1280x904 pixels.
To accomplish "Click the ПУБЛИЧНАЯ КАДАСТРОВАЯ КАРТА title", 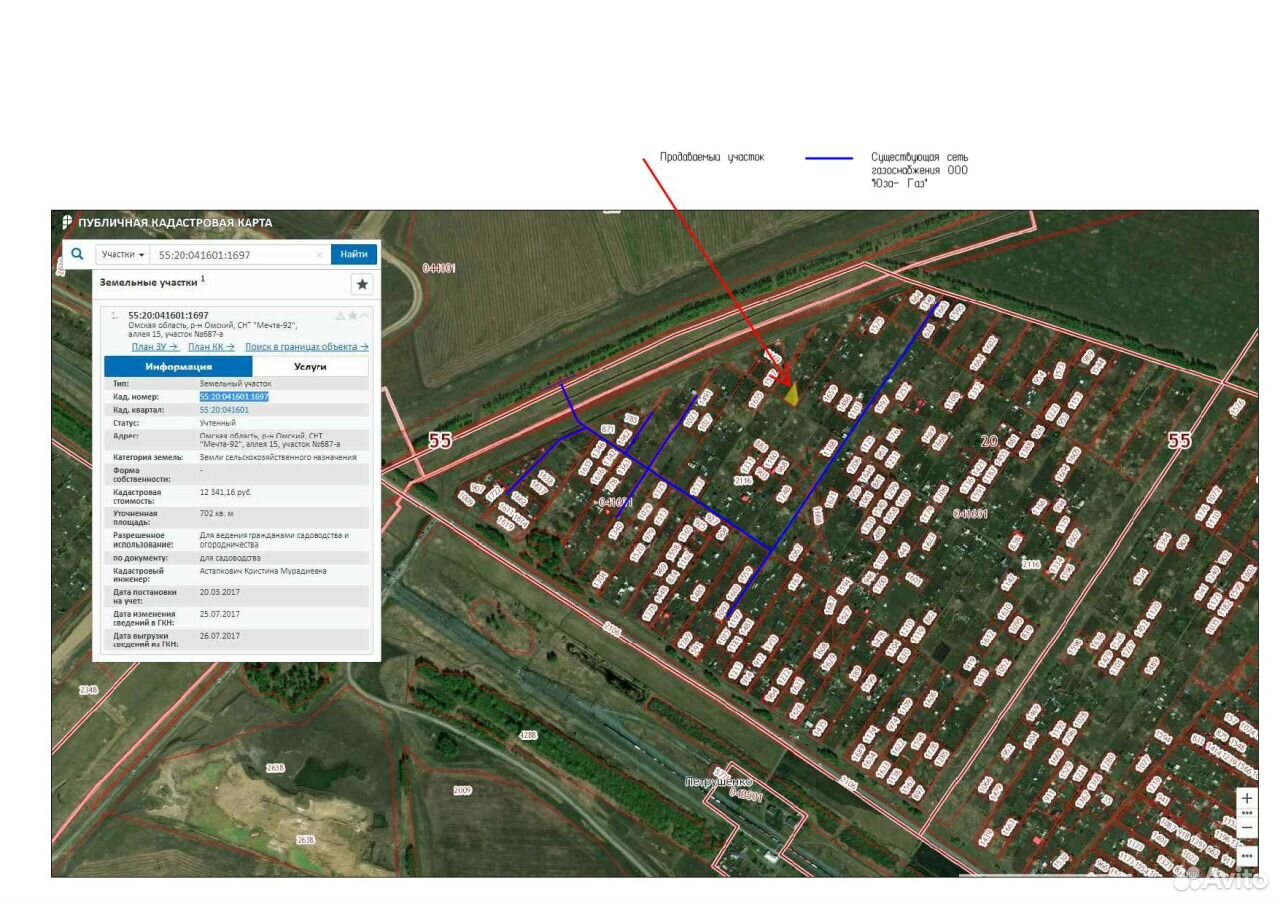I will click(x=175, y=223).
